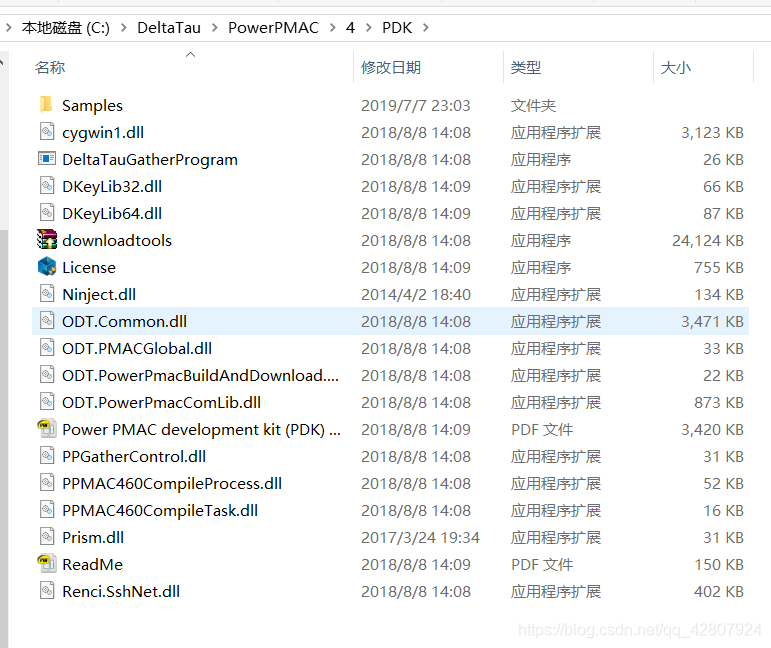Sort files by 类型 column header
This screenshot has height=648, width=771.
pyautogui.click(x=526, y=67)
